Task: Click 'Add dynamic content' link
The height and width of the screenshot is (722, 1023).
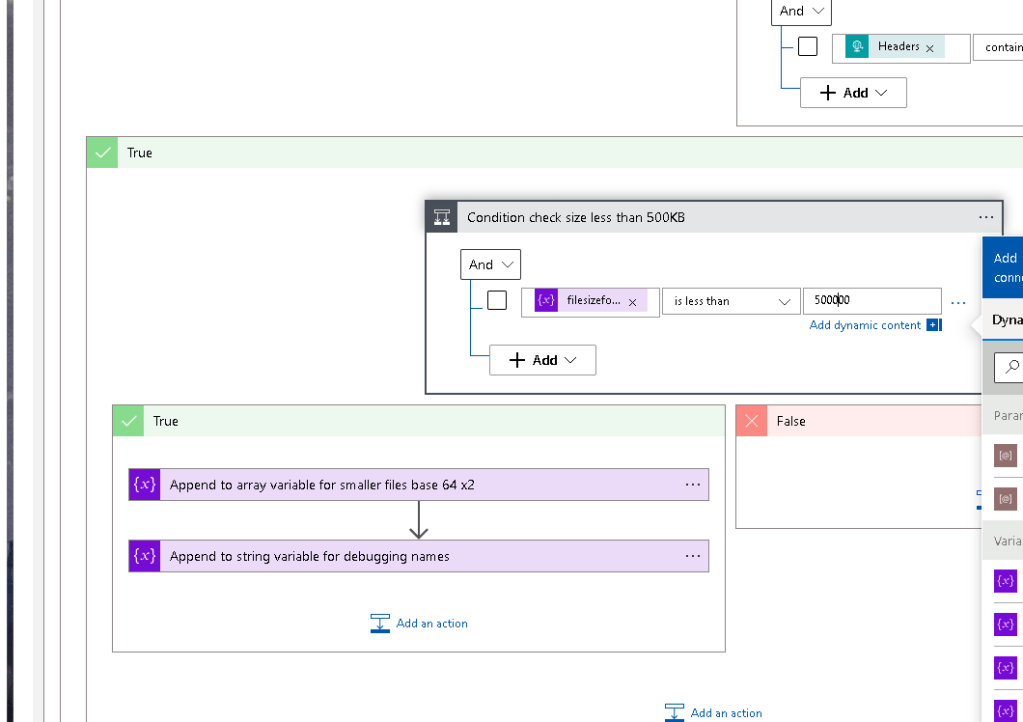Action: point(865,325)
